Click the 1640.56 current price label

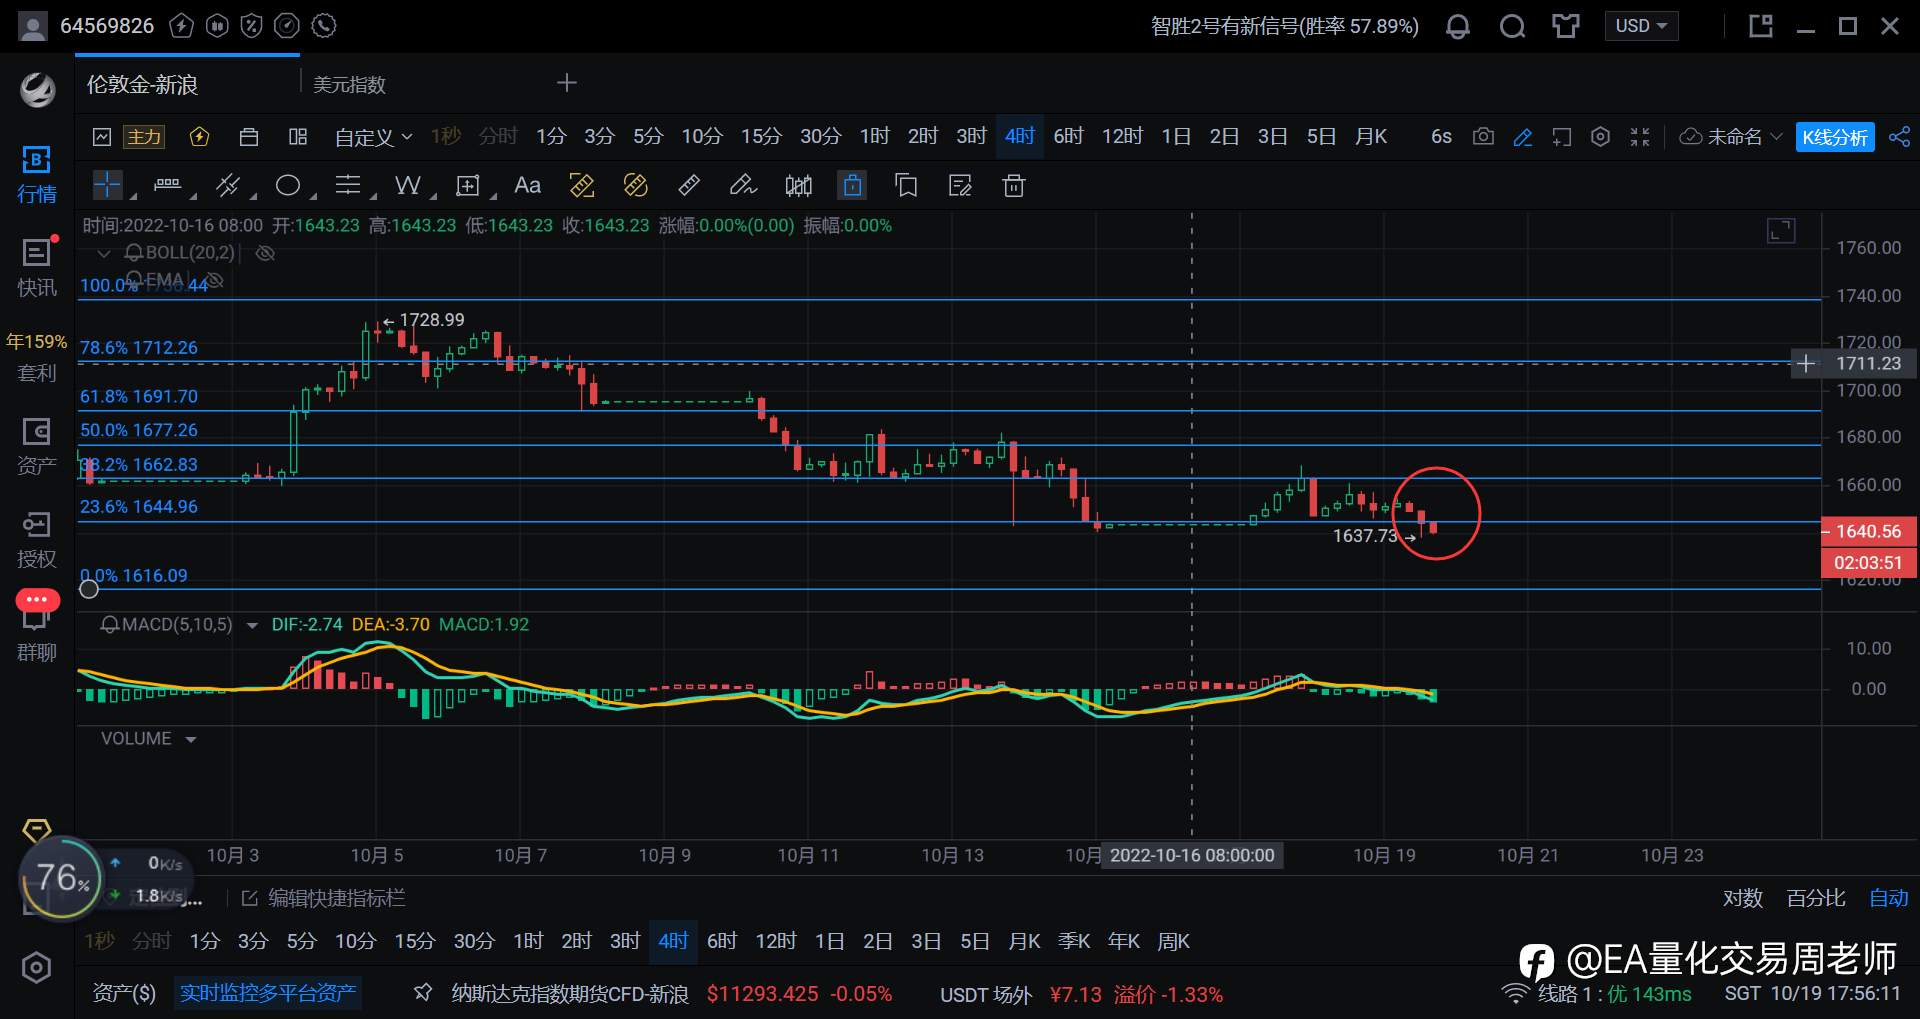click(1868, 531)
